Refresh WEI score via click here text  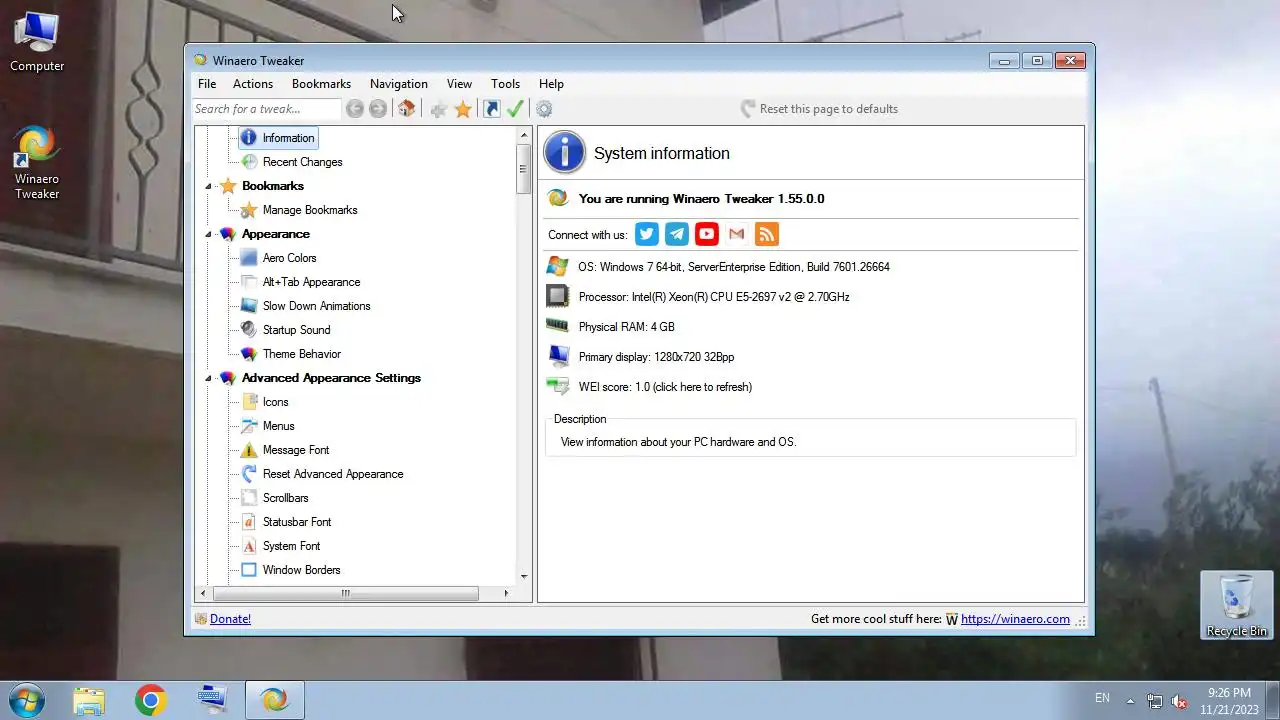(703, 387)
